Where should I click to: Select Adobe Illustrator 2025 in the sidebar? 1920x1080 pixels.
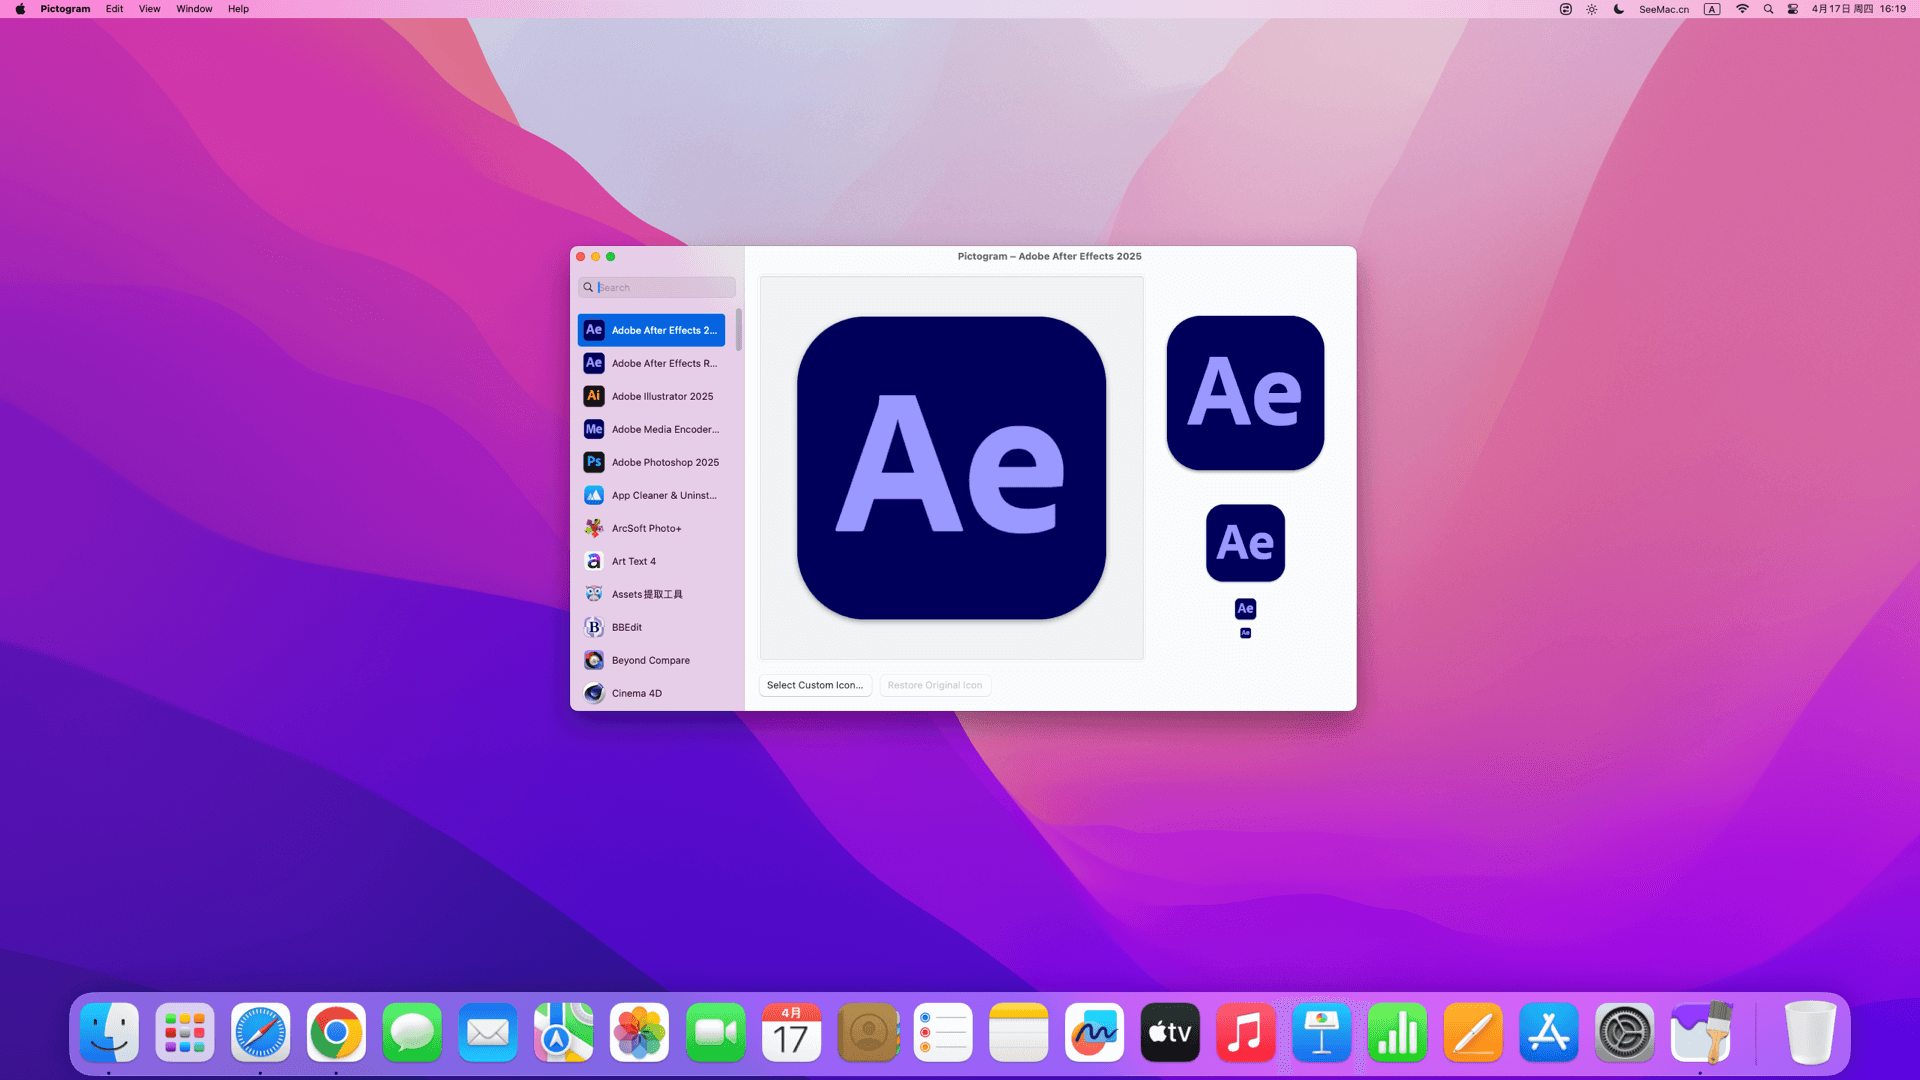pyautogui.click(x=662, y=396)
